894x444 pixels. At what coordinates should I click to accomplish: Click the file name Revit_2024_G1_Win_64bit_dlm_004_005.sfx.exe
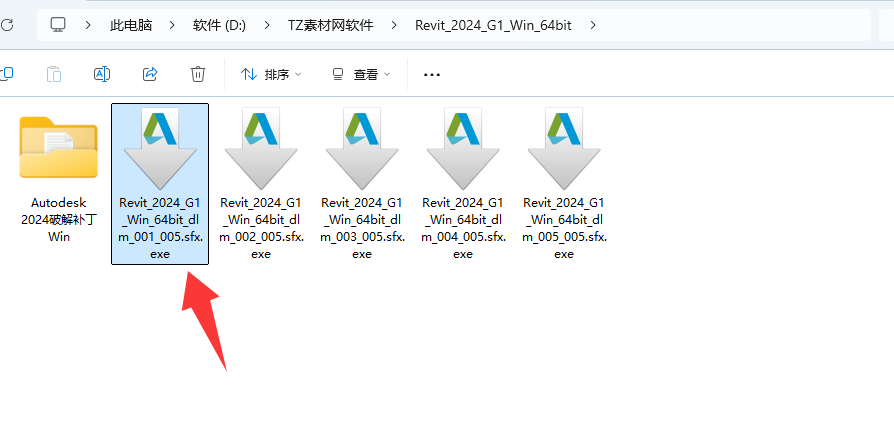(463, 228)
